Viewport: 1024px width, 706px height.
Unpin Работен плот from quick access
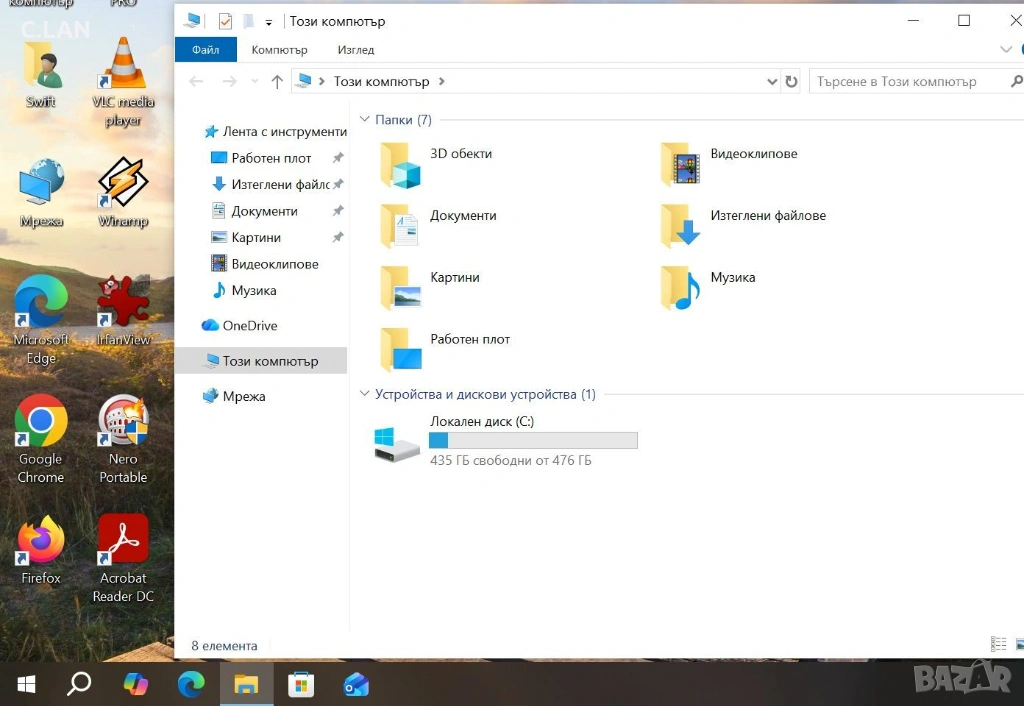pos(338,158)
